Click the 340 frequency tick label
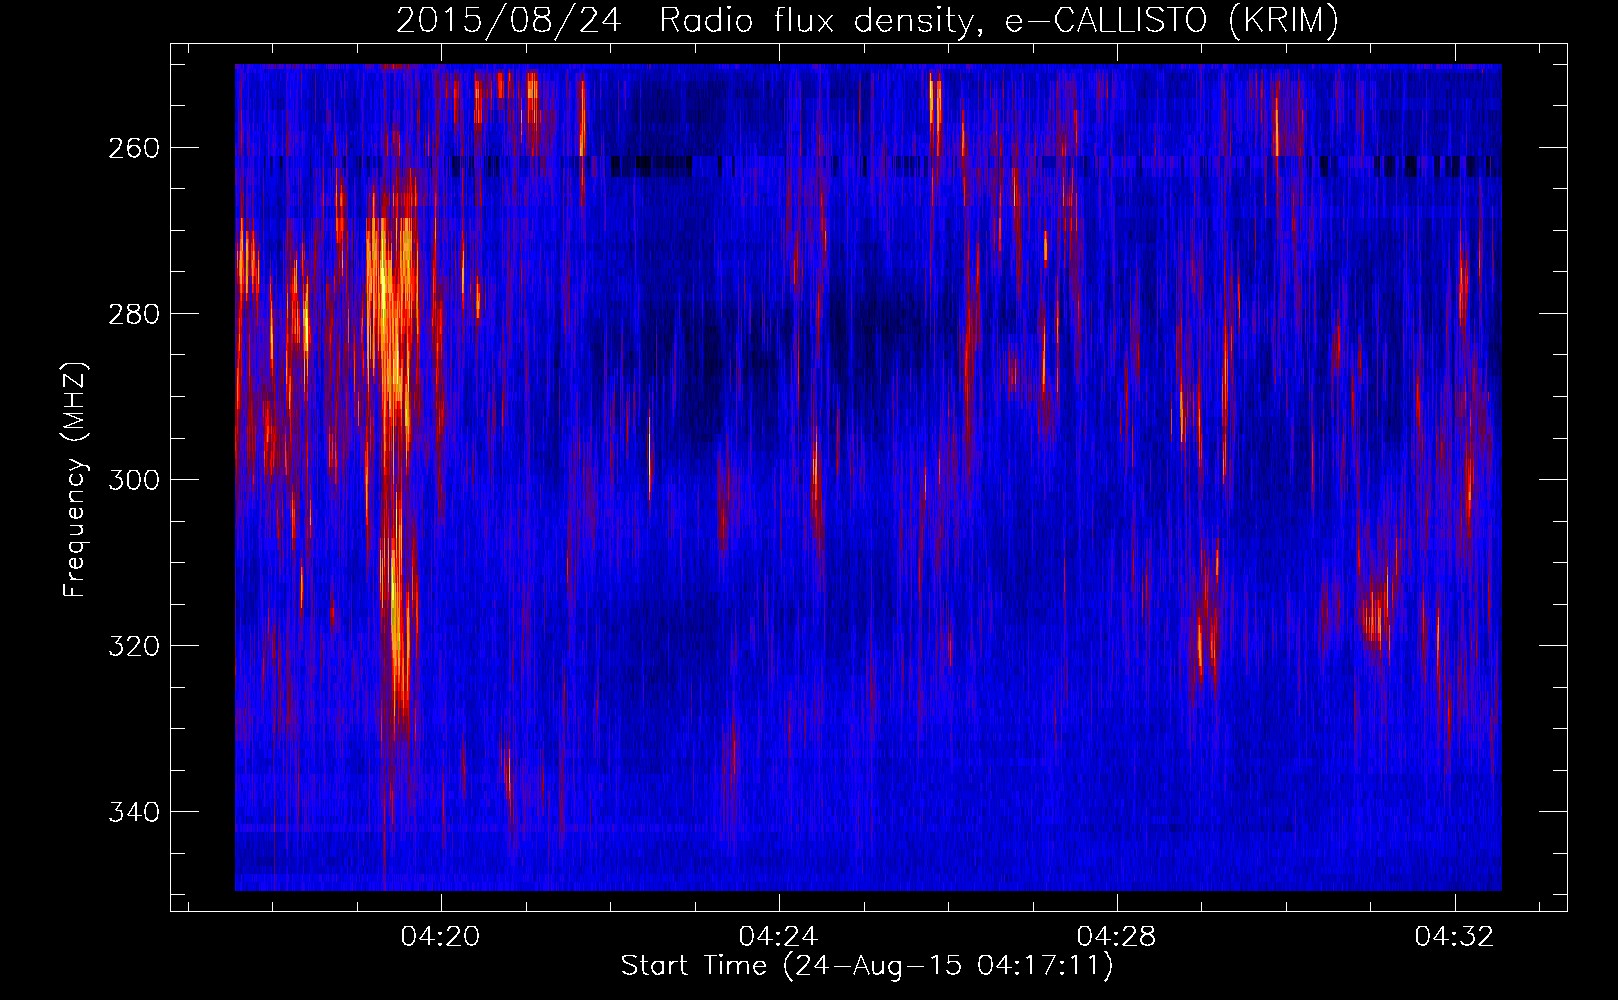1618x1000 pixels. 133,812
